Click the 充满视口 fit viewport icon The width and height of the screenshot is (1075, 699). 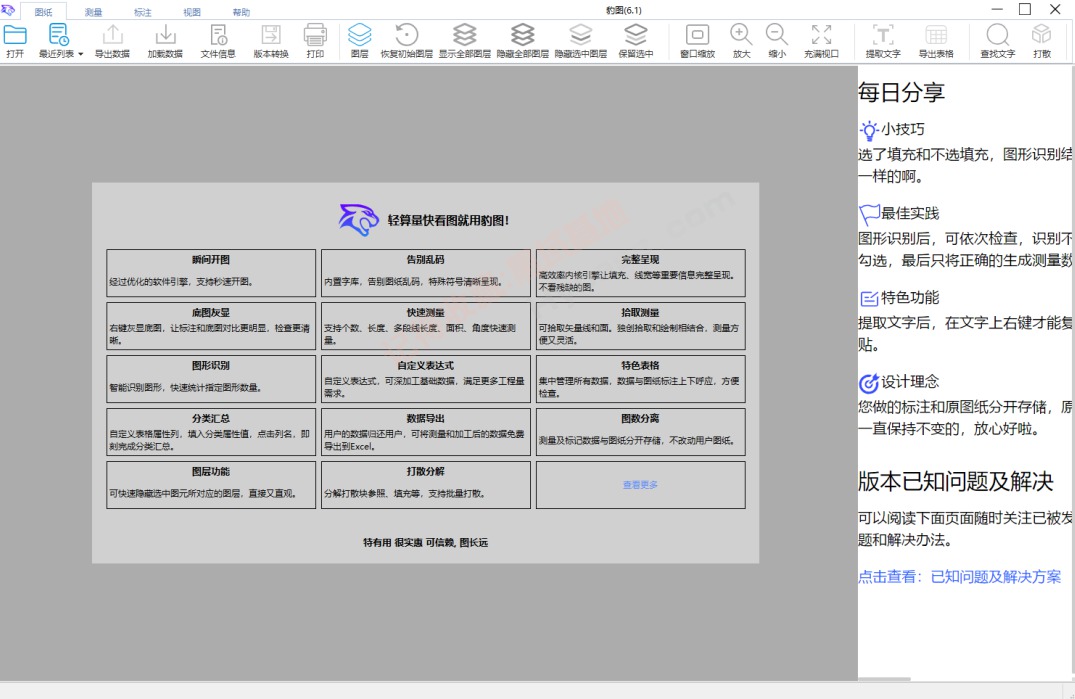click(x=821, y=34)
